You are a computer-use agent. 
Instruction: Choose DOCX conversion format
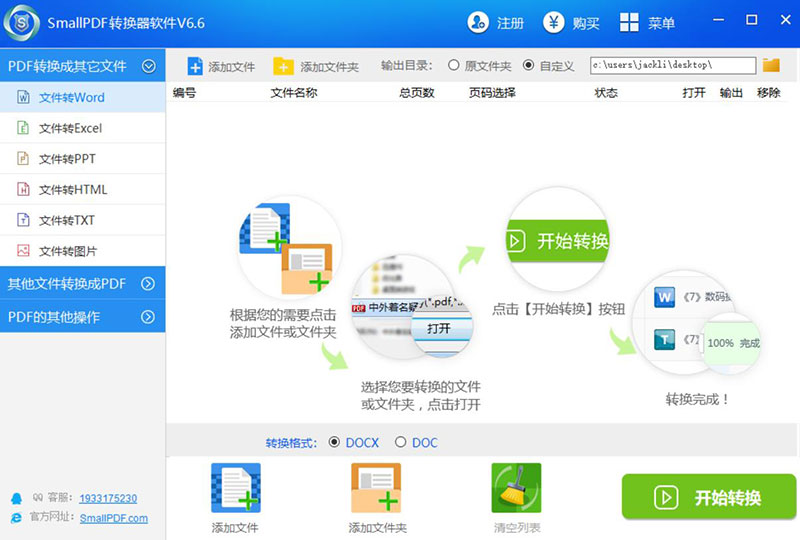coord(334,442)
